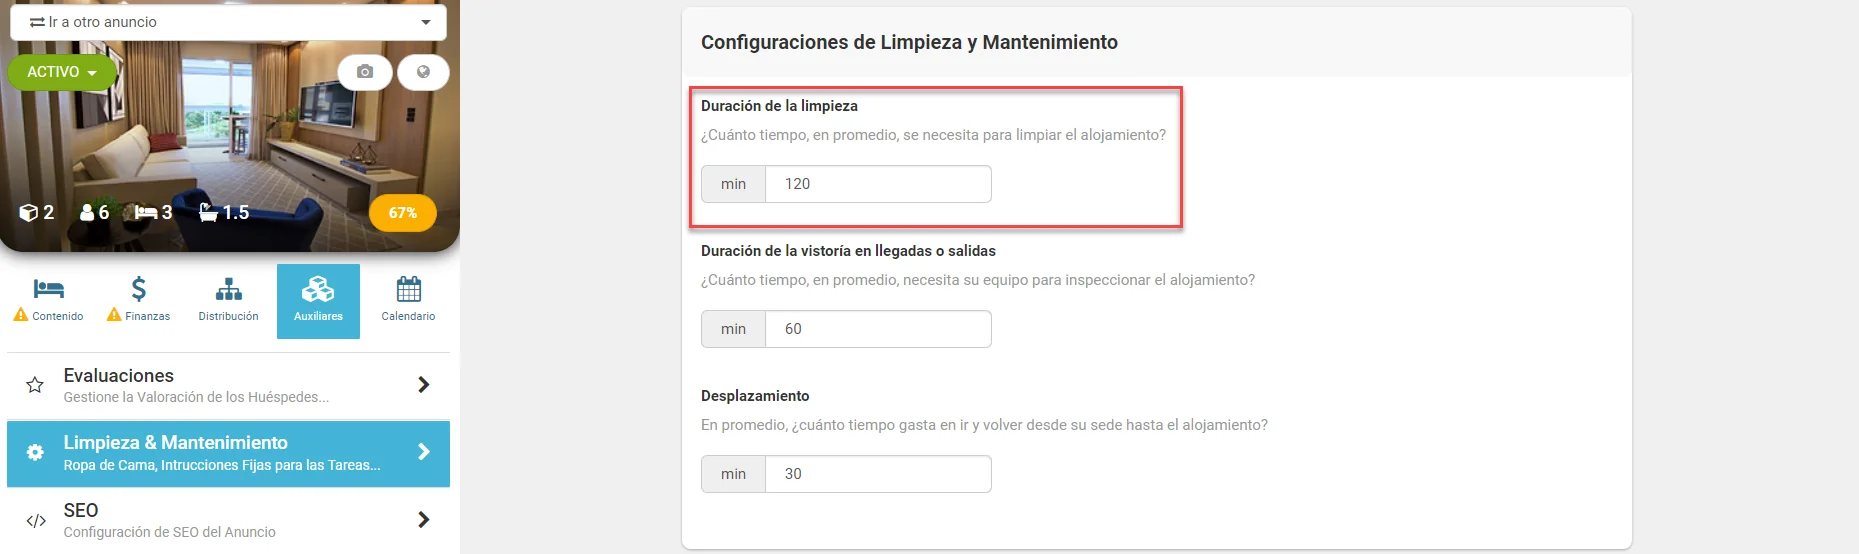This screenshot has height=554, width=1859.
Task: Click the star icon beside Evaluaciones
Action: (x=35, y=385)
